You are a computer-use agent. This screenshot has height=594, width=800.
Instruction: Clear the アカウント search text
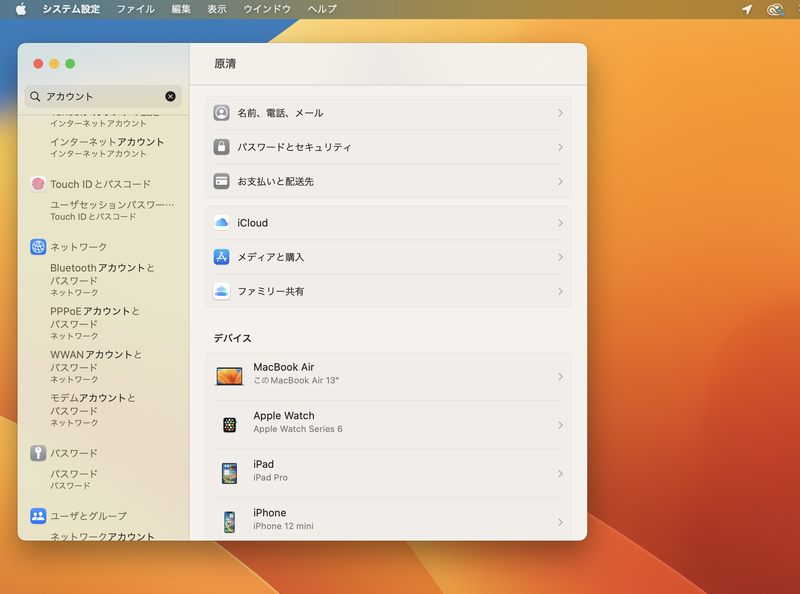(172, 96)
